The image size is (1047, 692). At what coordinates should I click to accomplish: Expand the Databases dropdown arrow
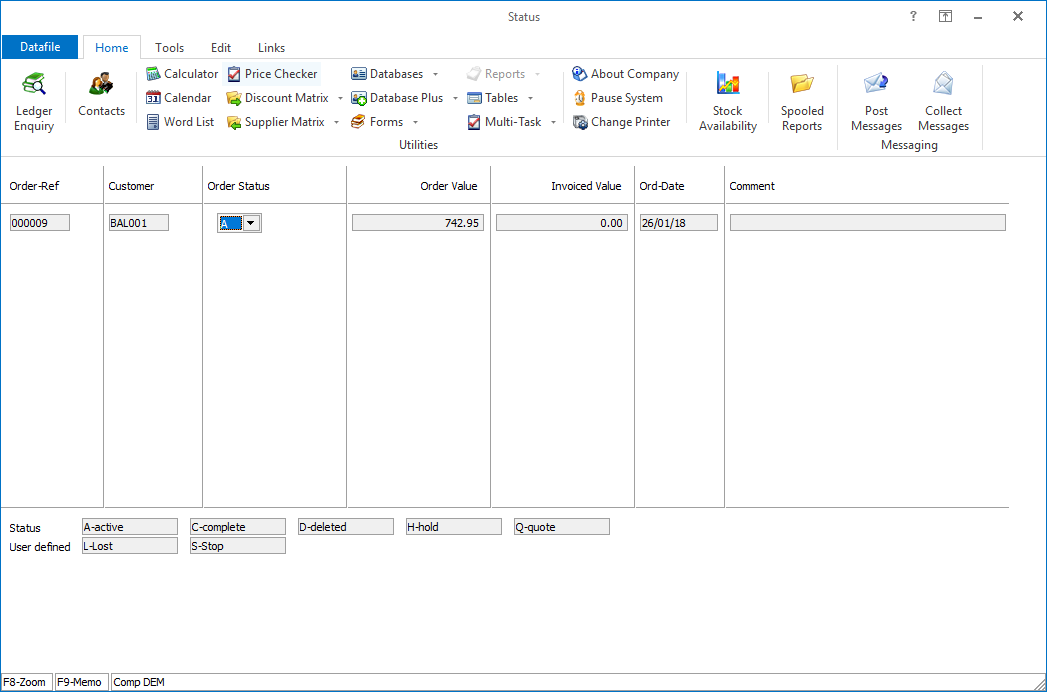(x=435, y=75)
